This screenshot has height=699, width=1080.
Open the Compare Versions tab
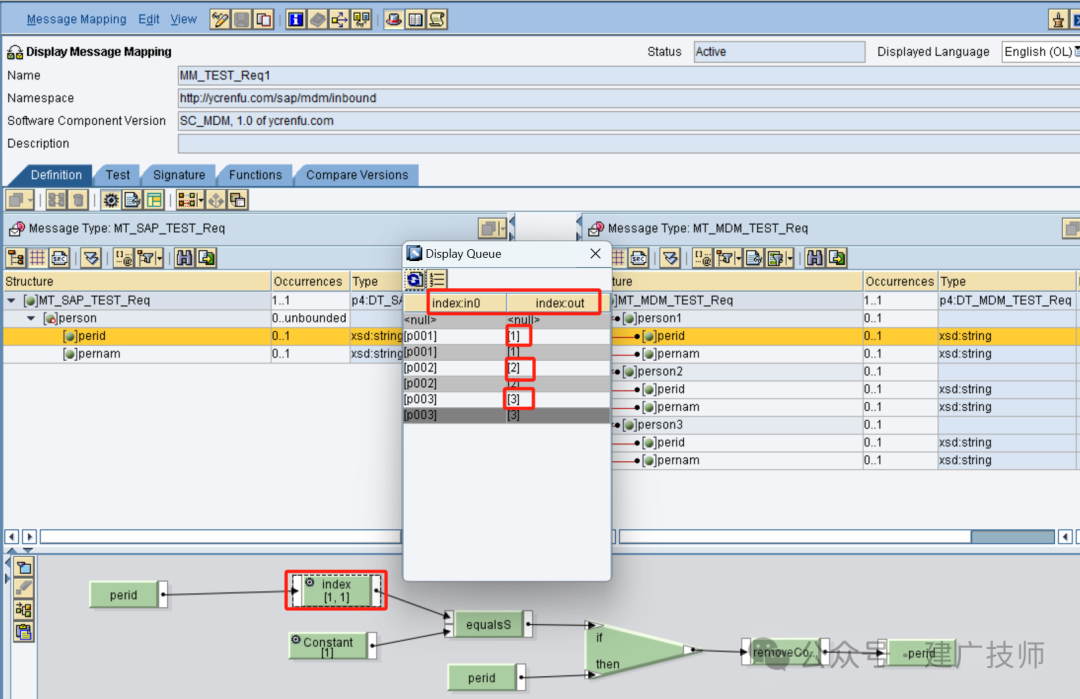pos(357,175)
